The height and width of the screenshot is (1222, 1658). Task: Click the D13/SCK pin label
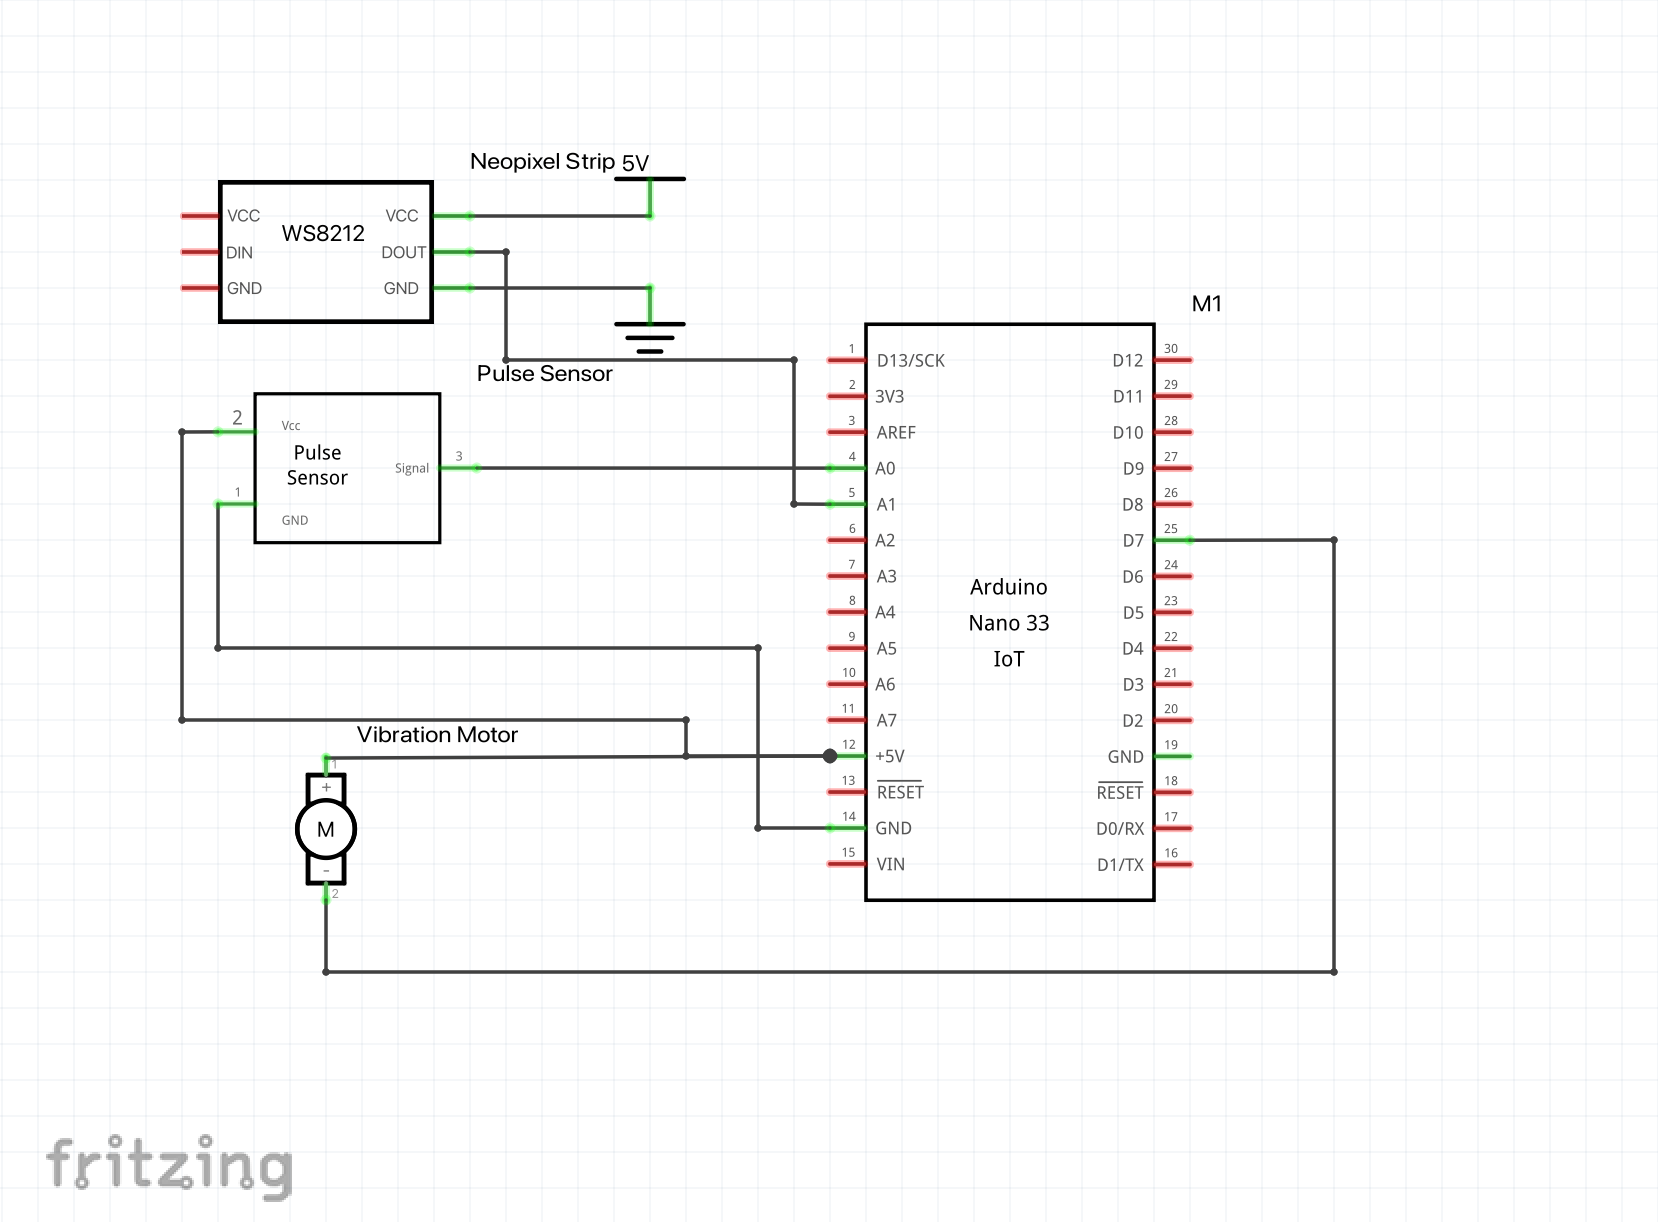tap(910, 360)
